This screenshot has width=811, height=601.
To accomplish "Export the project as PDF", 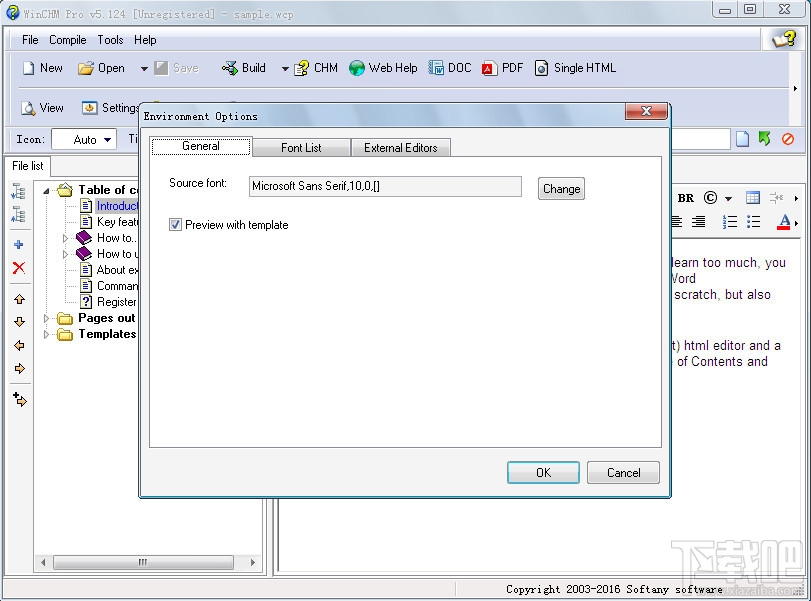I will 502,68.
